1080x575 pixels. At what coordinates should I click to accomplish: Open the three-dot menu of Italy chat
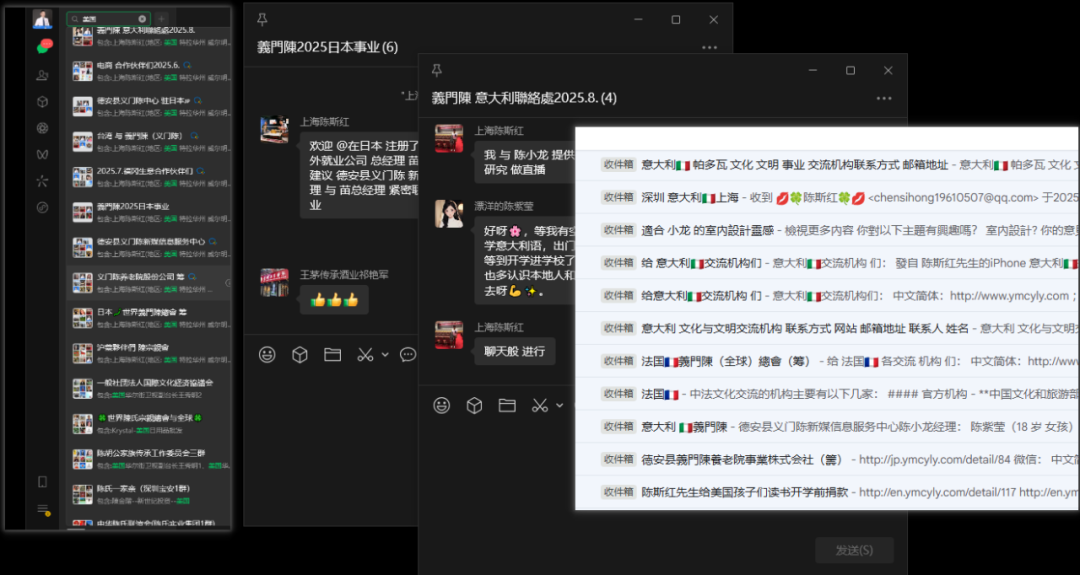point(883,99)
